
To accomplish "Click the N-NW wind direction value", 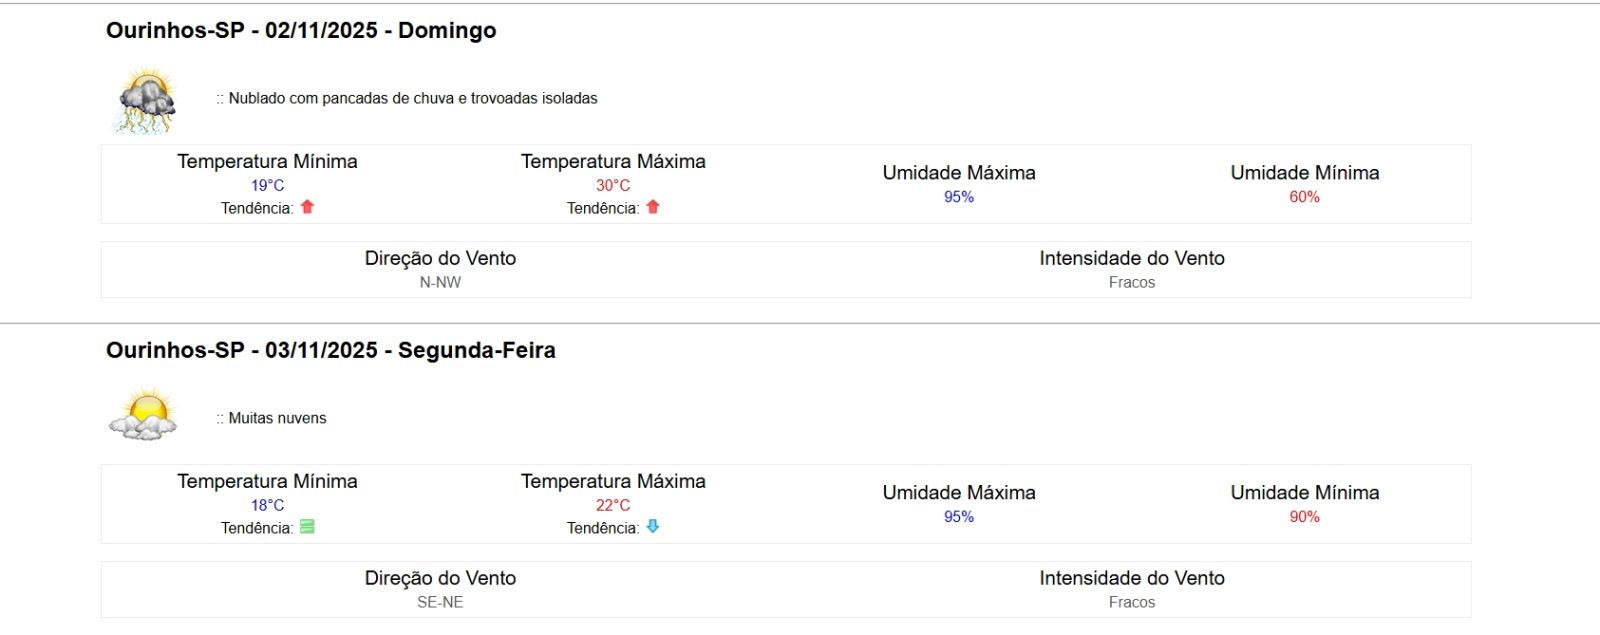I will tap(440, 282).
